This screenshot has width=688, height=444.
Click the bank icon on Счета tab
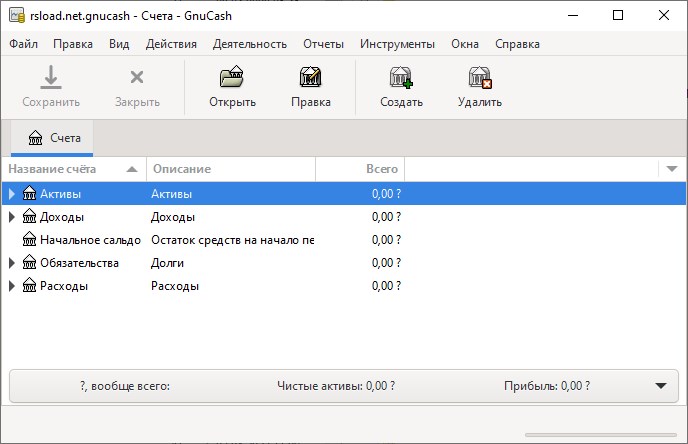(x=36, y=138)
